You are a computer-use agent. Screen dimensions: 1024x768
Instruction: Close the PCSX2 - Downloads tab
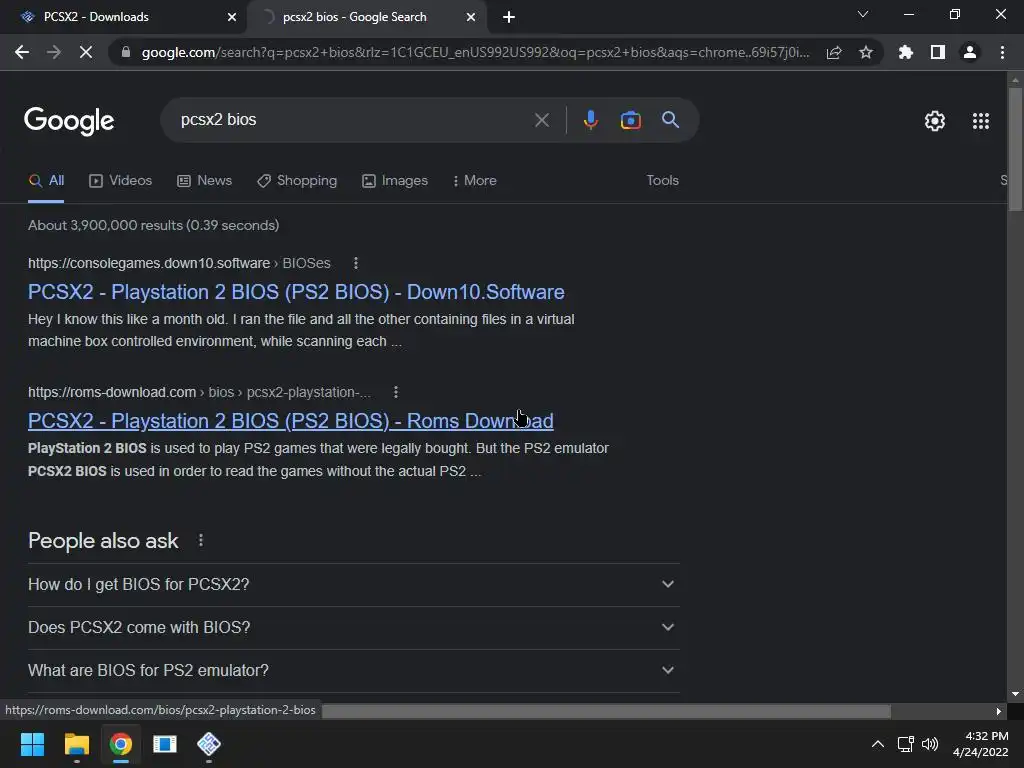click(x=232, y=17)
